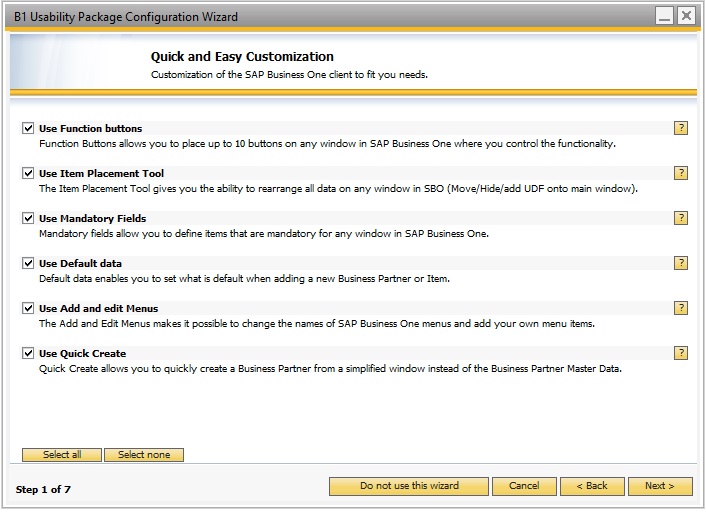
Task: Cancel the configuration wizard
Action: [524, 486]
